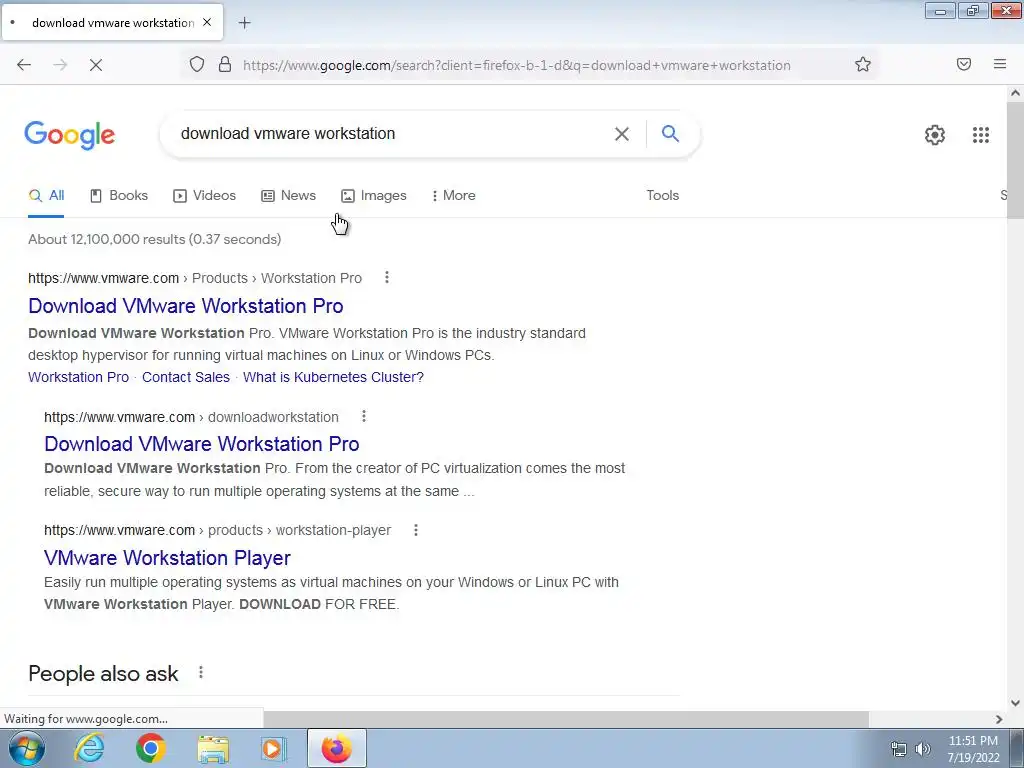Open Windows Explorer from the taskbar
1024x768 pixels.
point(213,749)
